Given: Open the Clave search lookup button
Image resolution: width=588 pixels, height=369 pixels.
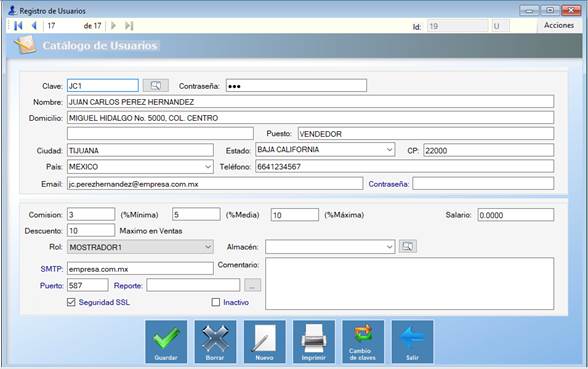Looking at the screenshot, I should coord(156,86).
